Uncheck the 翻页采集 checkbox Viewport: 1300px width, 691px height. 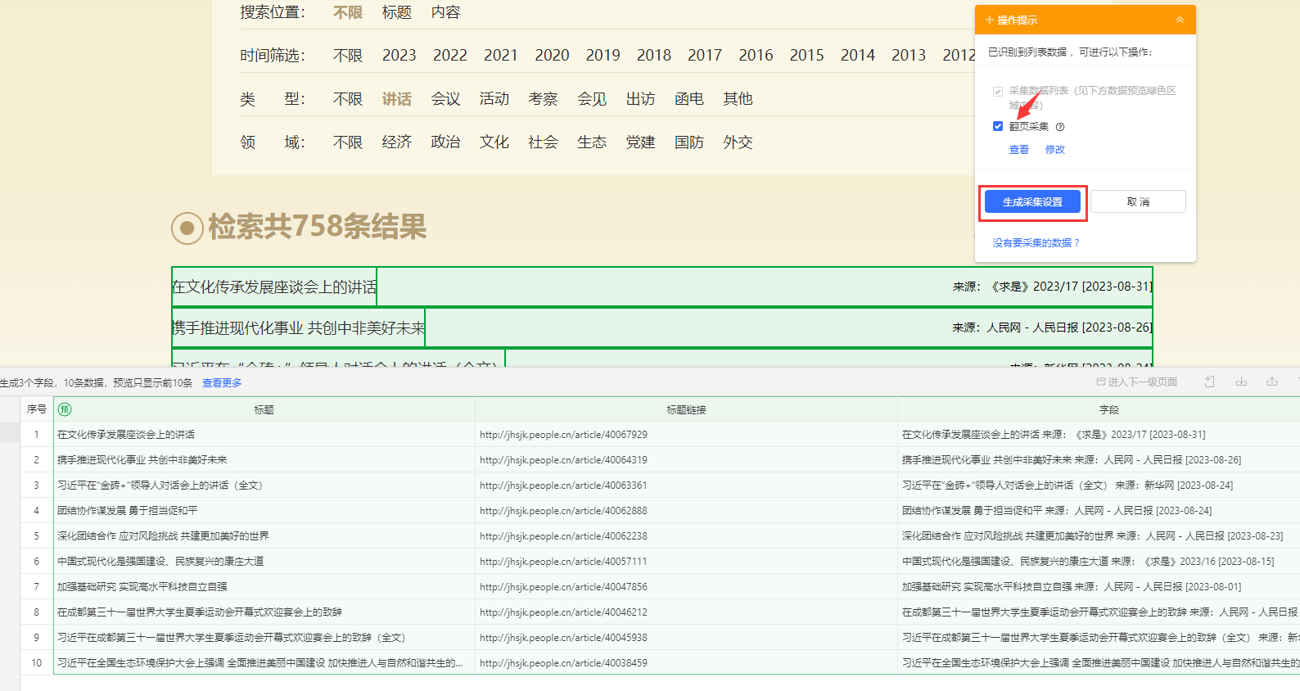pos(998,127)
